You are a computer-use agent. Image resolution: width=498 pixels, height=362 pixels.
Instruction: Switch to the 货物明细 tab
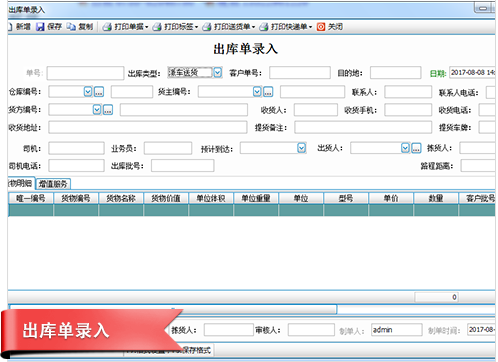point(21,183)
